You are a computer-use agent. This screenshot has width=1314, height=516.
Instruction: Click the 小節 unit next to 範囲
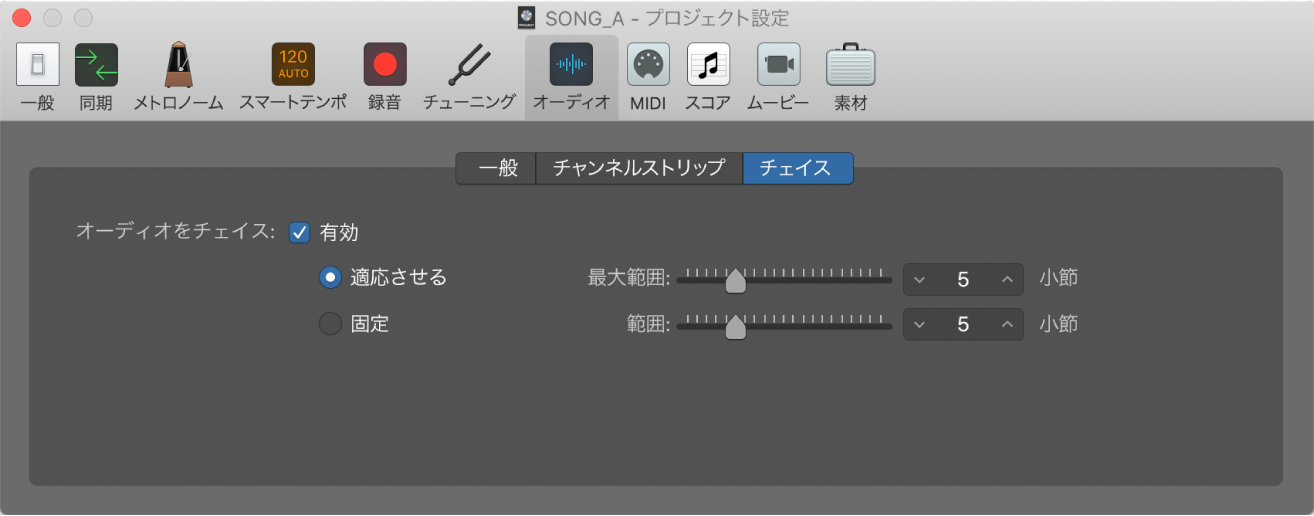[1058, 324]
